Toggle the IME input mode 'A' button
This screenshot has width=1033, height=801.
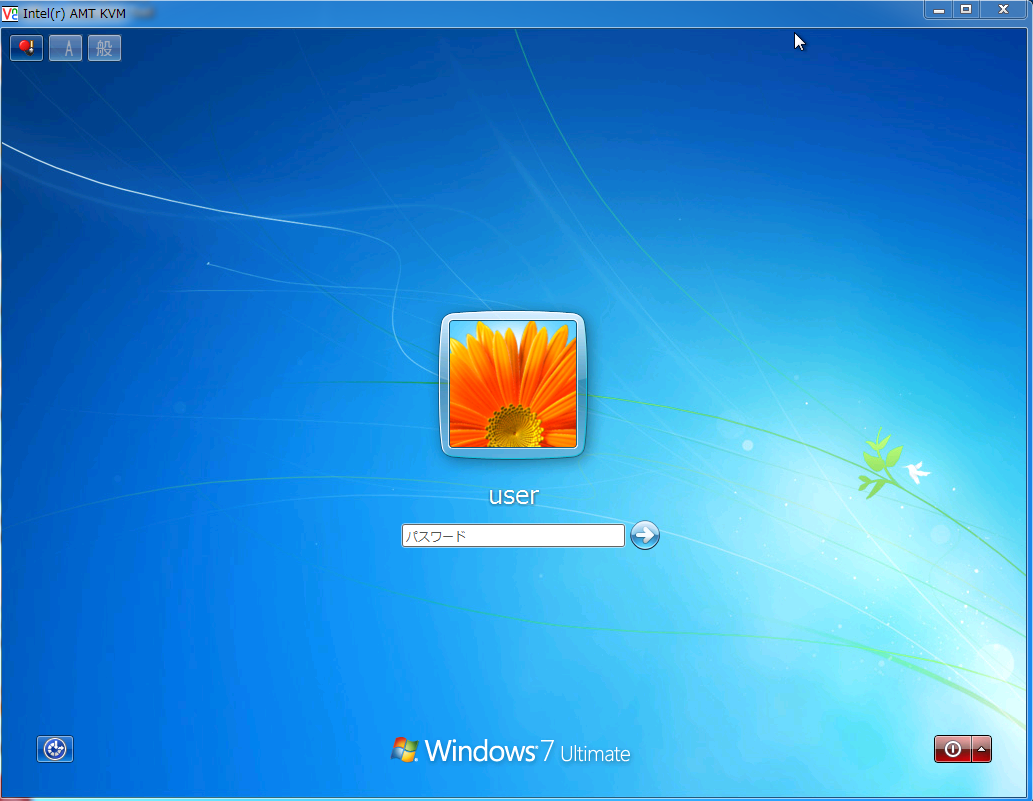[65, 48]
